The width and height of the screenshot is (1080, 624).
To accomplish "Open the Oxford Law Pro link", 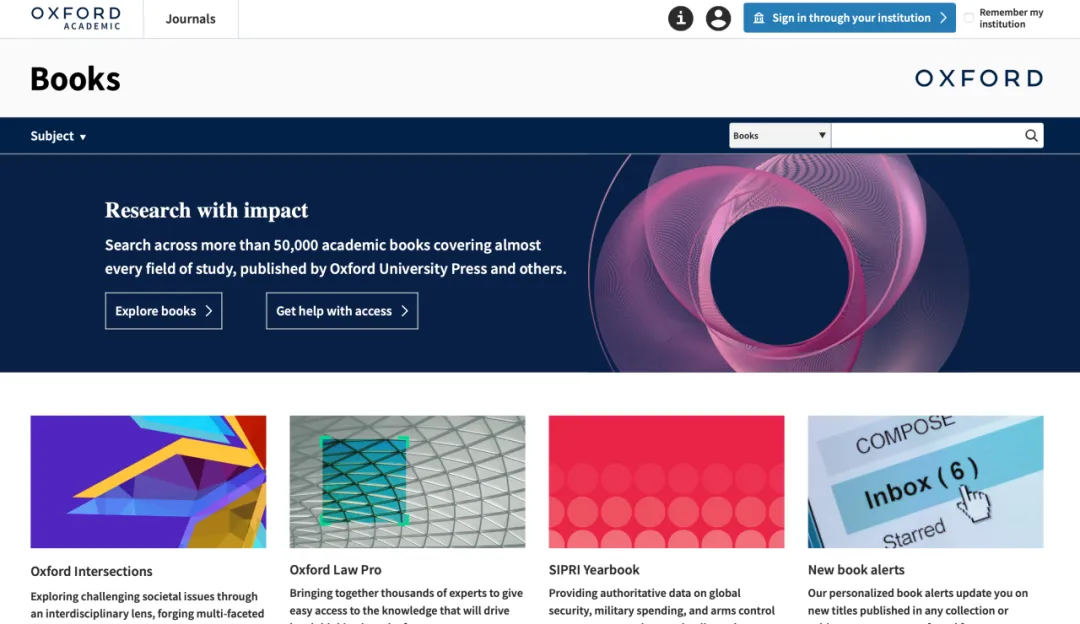I will (335, 570).
